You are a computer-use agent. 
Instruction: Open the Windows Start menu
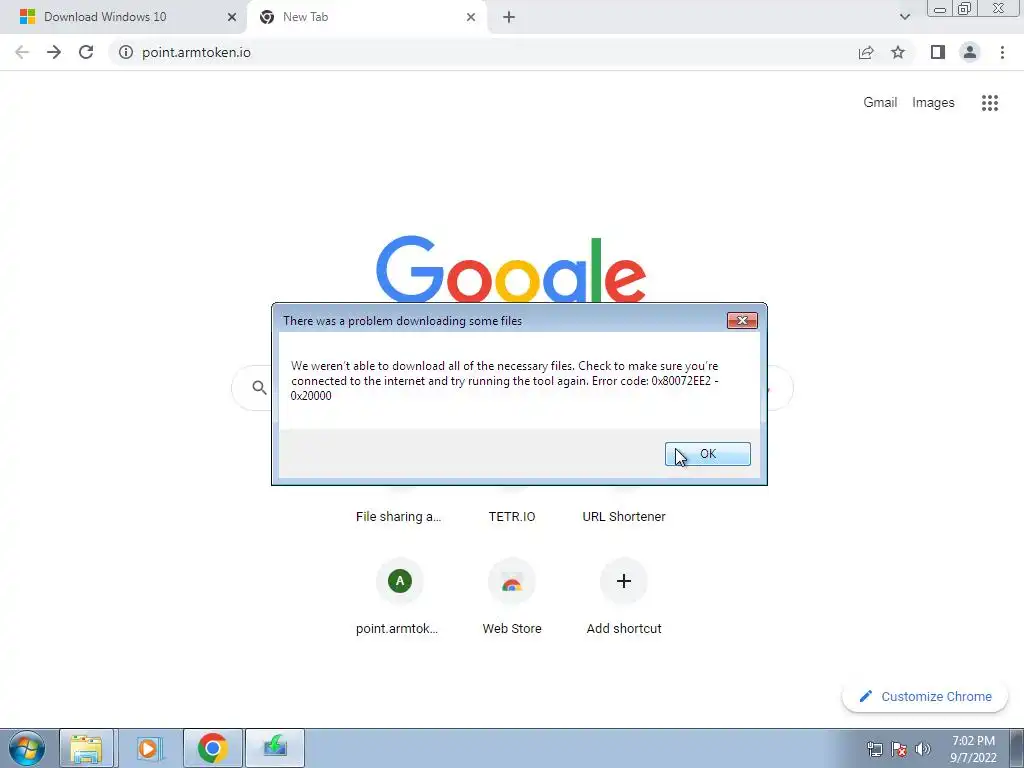tap(26, 748)
